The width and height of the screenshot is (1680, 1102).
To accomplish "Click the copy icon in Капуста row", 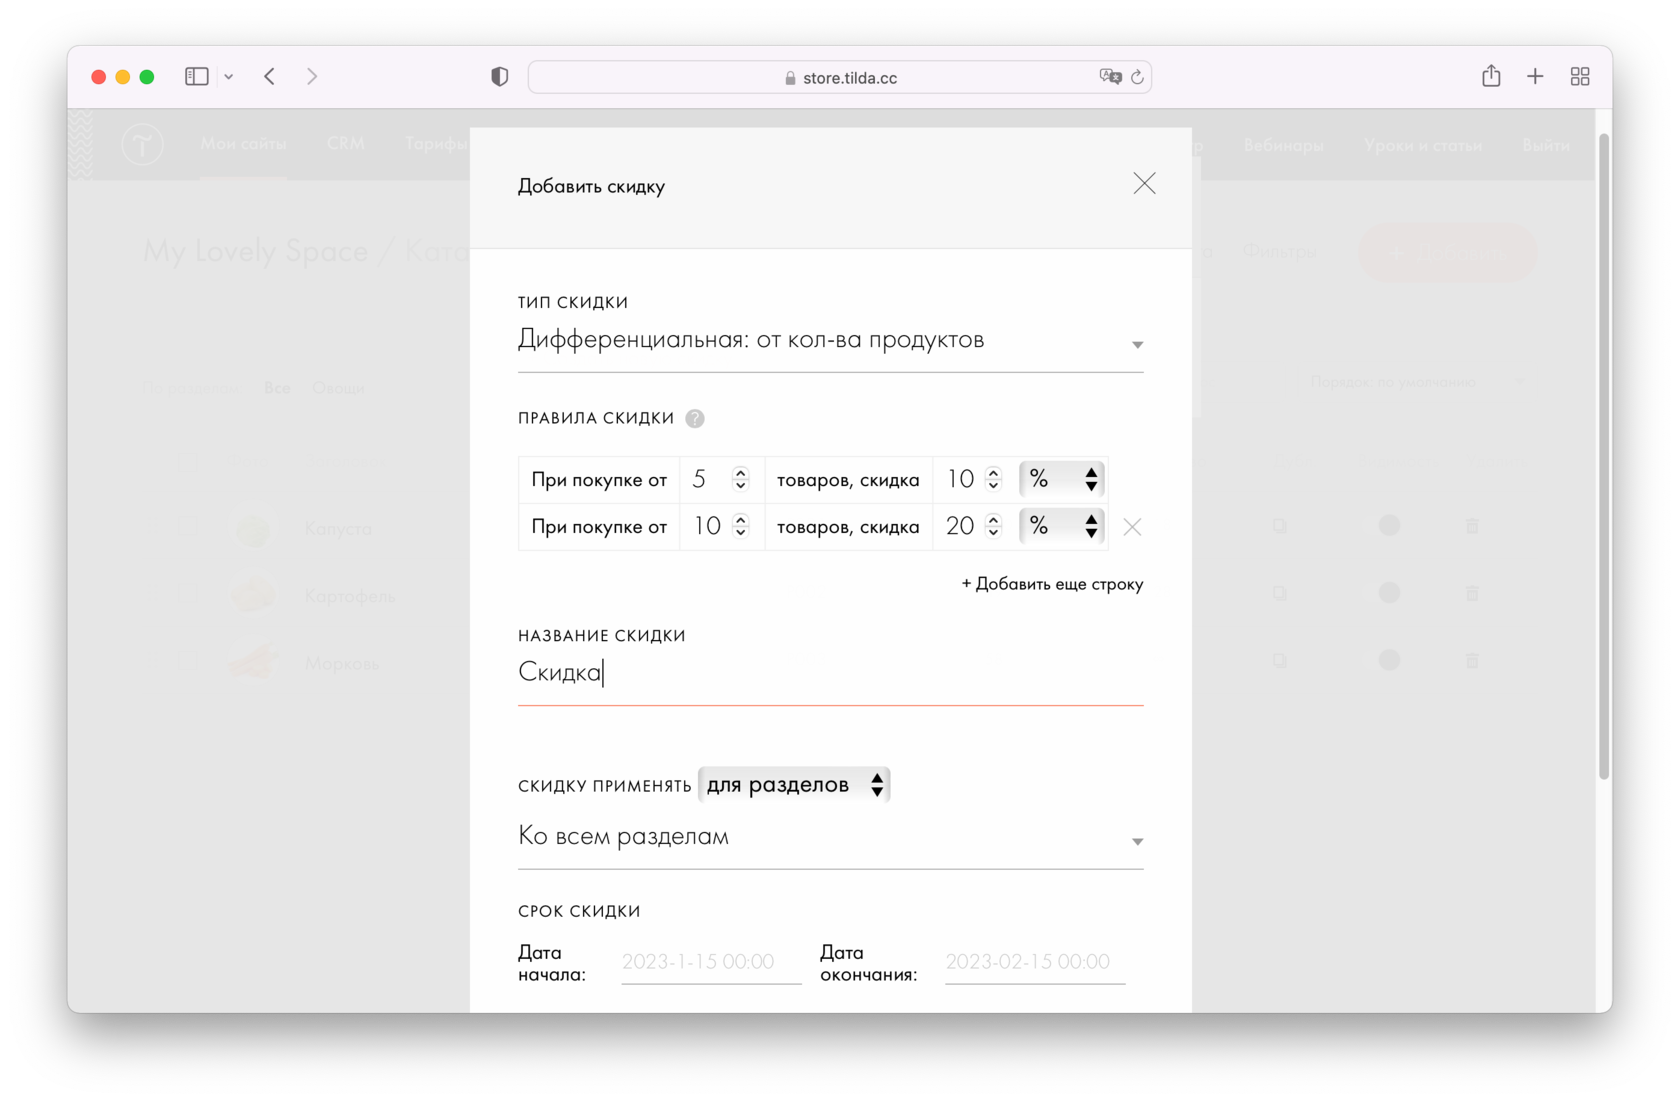I will 1280,525.
